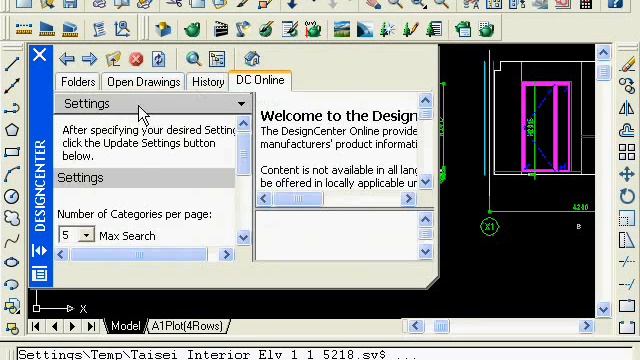The height and width of the screenshot is (360, 640).
Task: Select the Erase modify tool
Action: tap(627, 64)
